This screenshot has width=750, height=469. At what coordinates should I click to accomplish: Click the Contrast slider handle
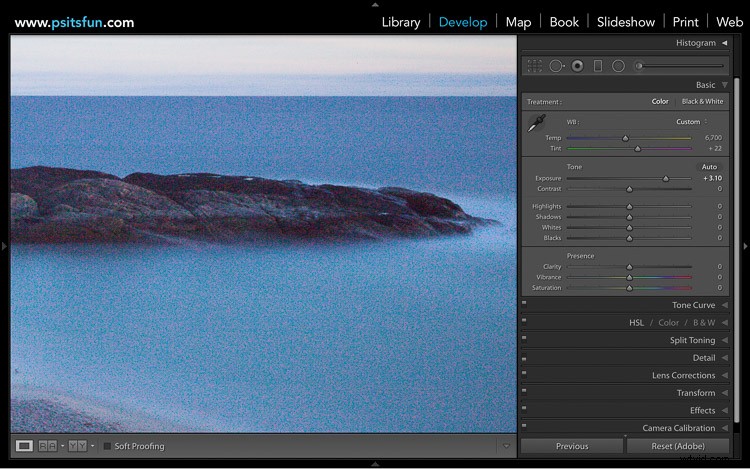[x=629, y=189]
